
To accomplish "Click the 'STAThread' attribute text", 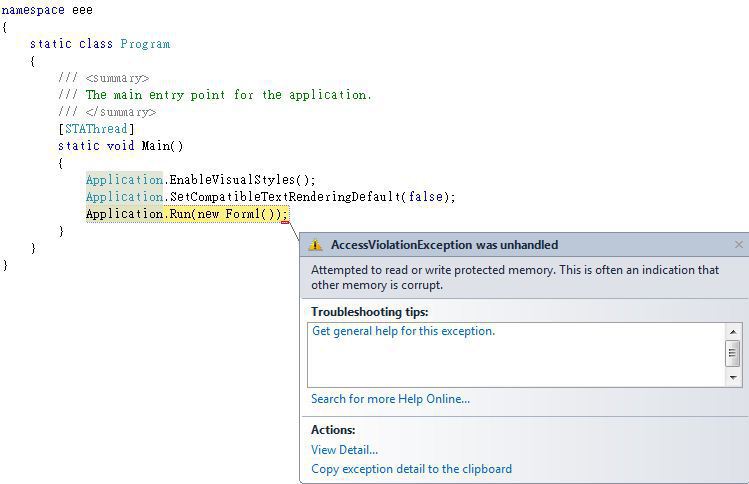I will [96, 129].
